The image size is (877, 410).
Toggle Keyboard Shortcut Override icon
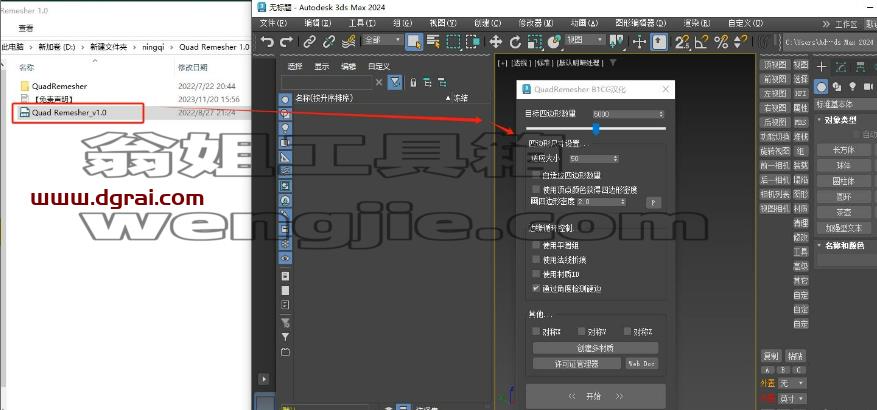659,41
